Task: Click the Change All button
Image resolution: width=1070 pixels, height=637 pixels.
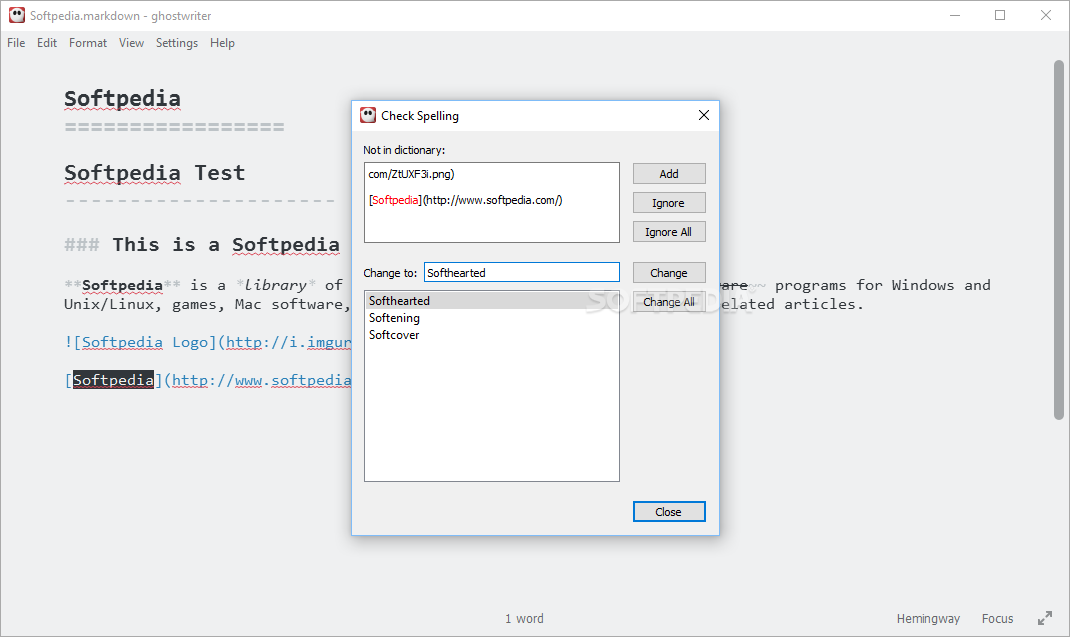Action: pos(669,302)
